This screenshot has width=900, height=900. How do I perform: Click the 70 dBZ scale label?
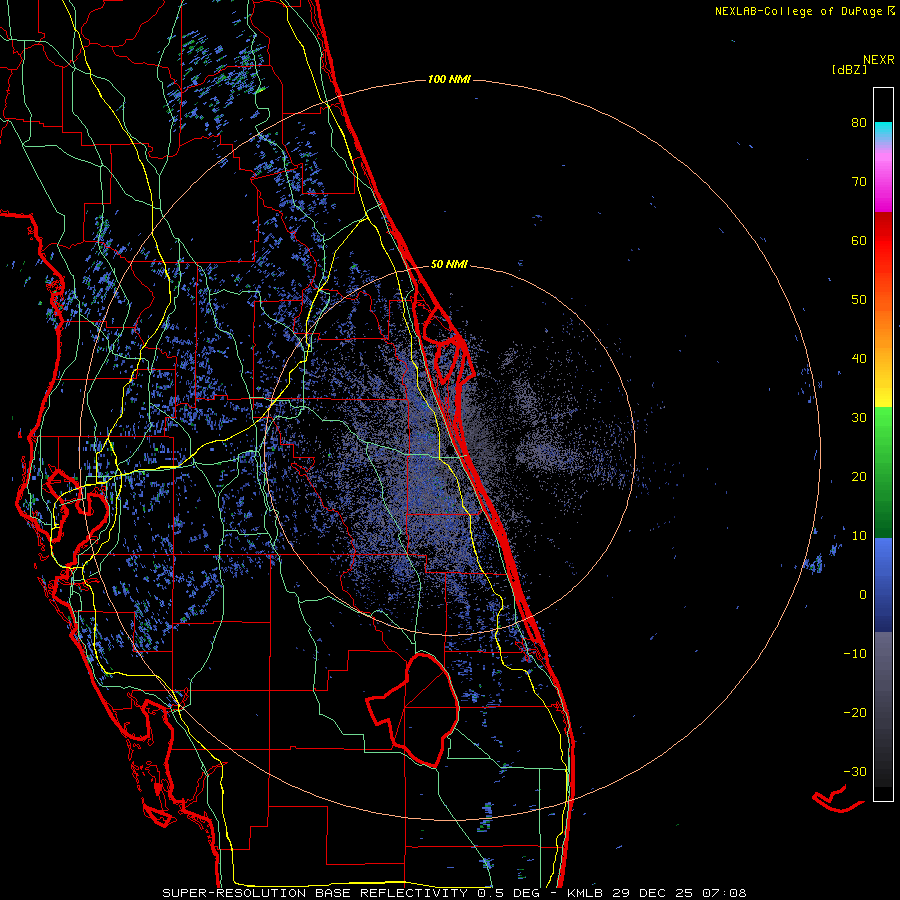point(859,181)
